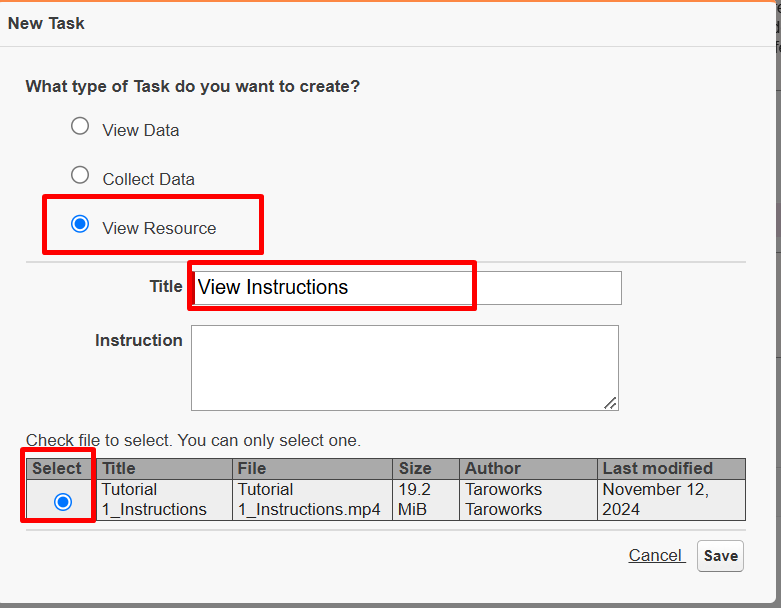Click the November 12, 2024 date cell
The height and width of the screenshot is (608, 781).
tap(655, 499)
